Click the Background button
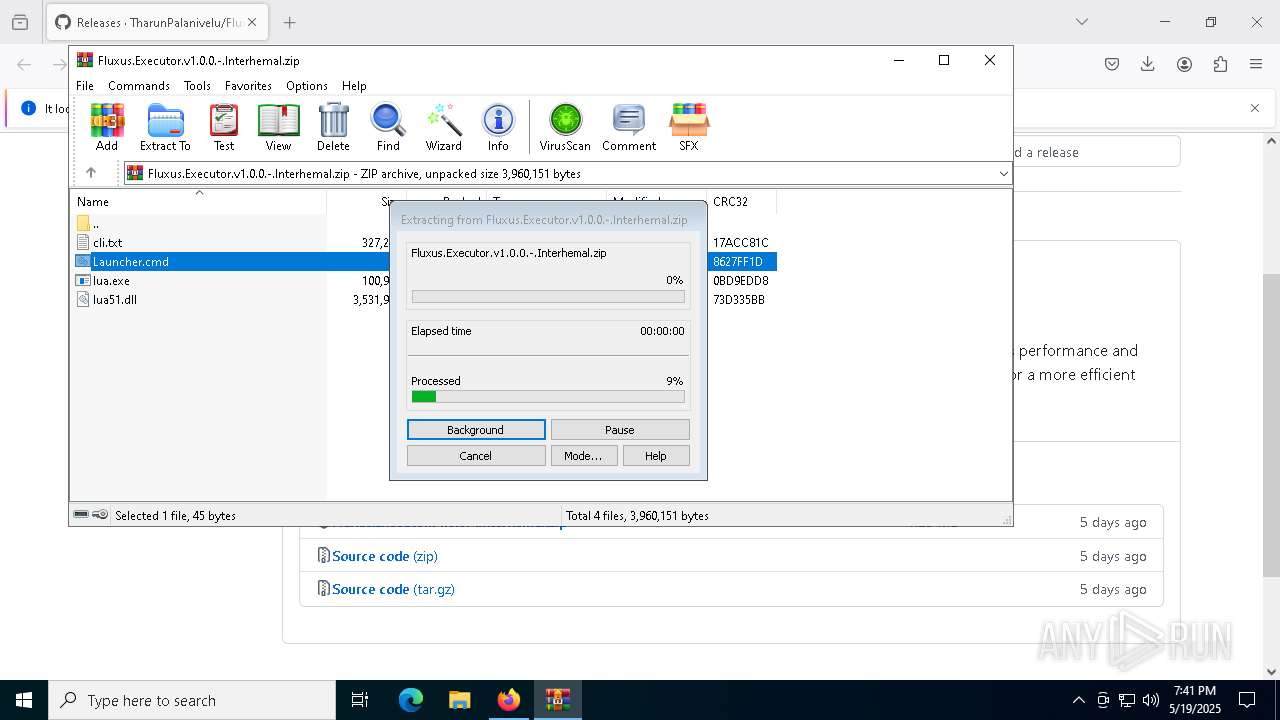The image size is (1280, 720). point(476,430)
